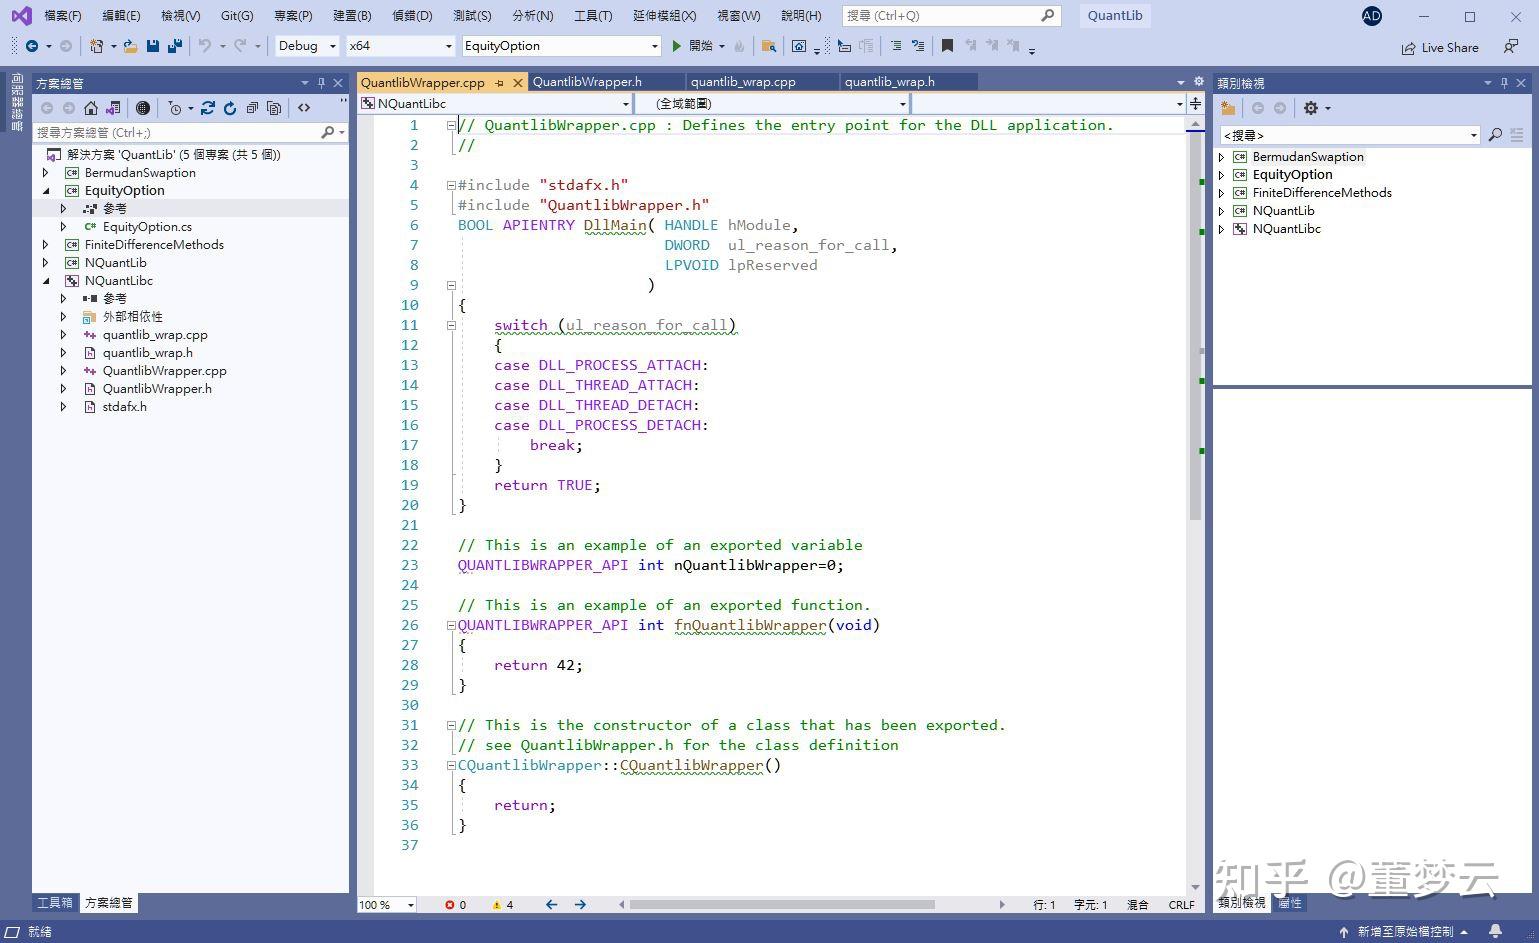This screenshot has height=943, width=1539.
Task: Switch to the quantlib_wrap.cpp tab
Action: coord(743,82)
